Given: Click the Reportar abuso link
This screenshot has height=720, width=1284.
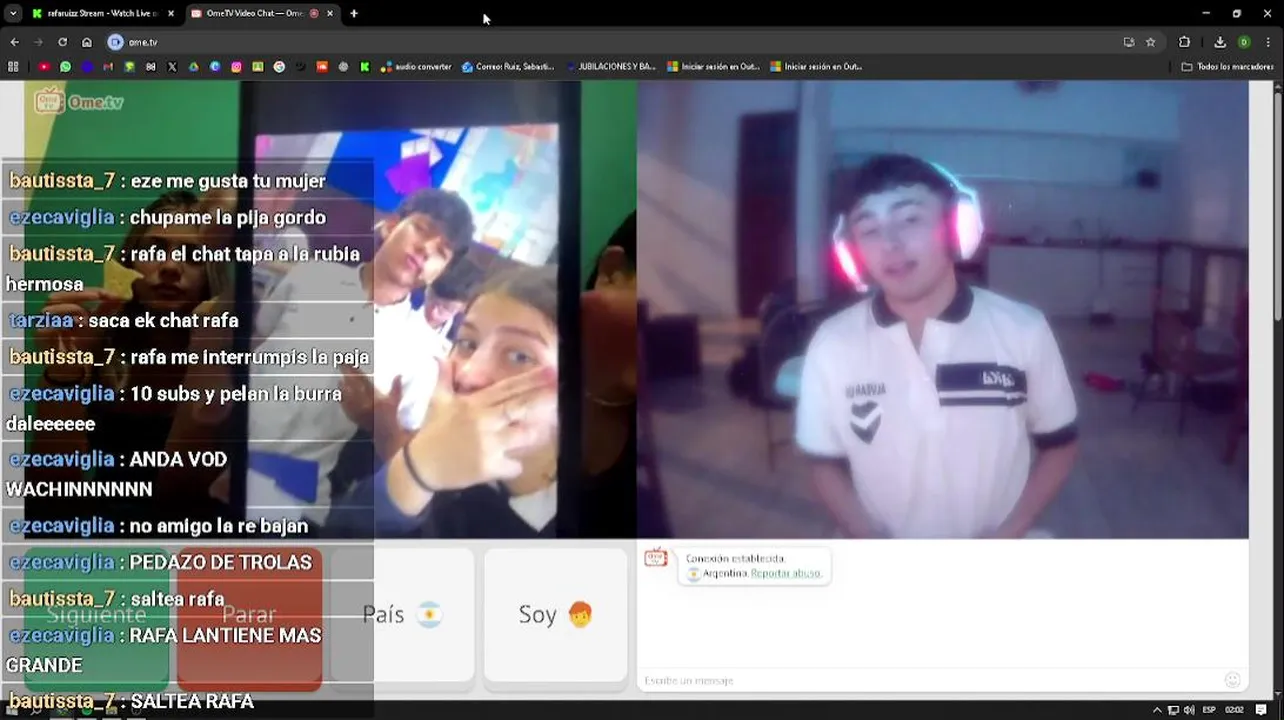Looking at the screenshot, I should coord(785,574).
